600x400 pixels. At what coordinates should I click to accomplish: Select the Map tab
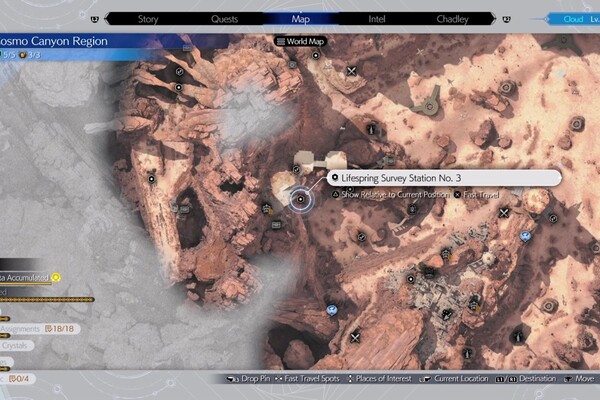pyautogui.click(x=300, y=19)
